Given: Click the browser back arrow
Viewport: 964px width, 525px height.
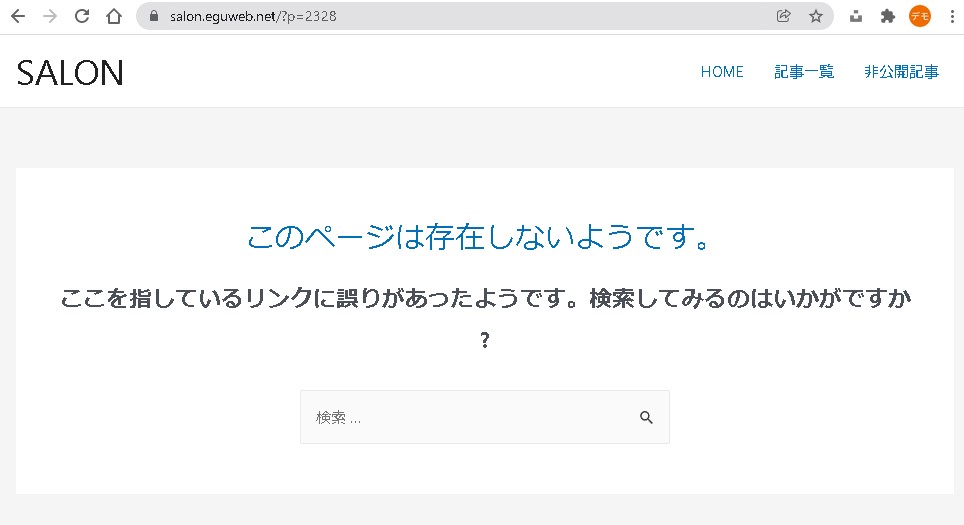Looking at the screenshot, I should (x=18, y=16).
